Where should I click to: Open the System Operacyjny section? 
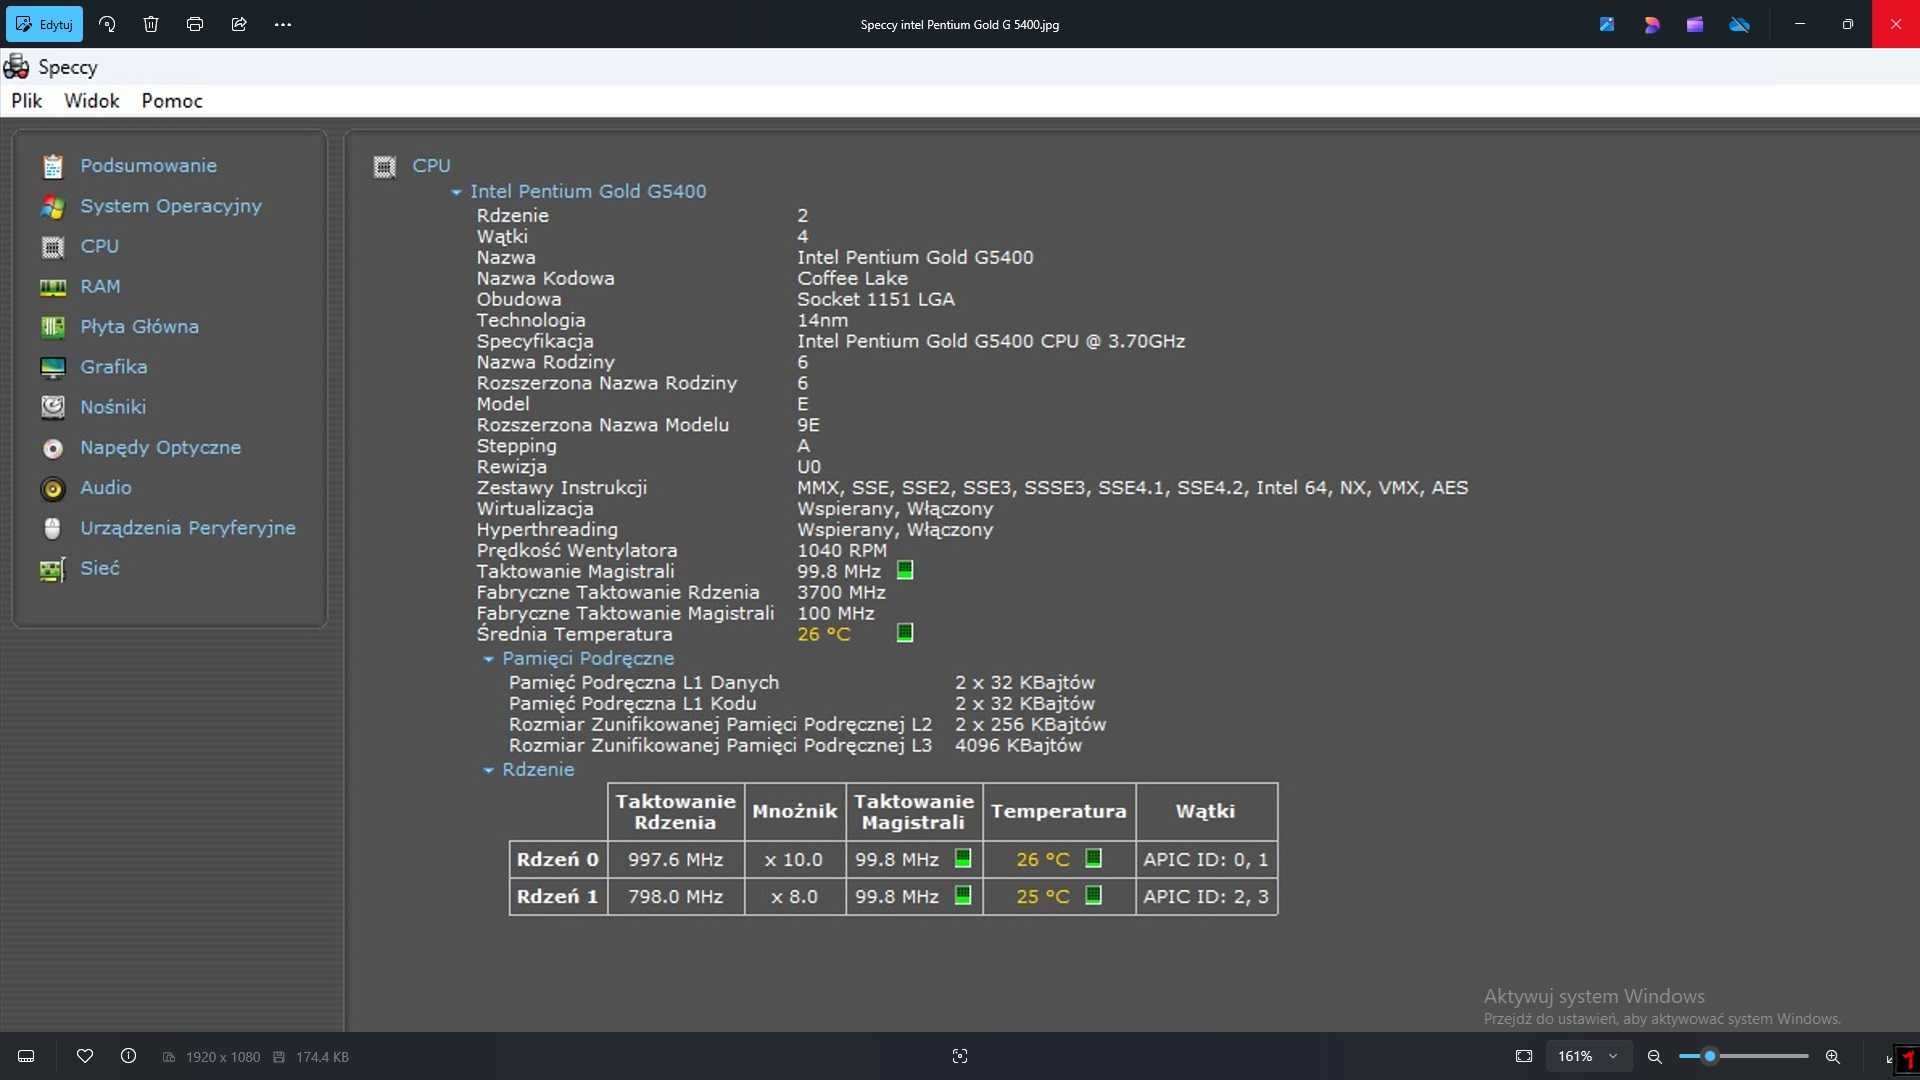tap(171, 206)
